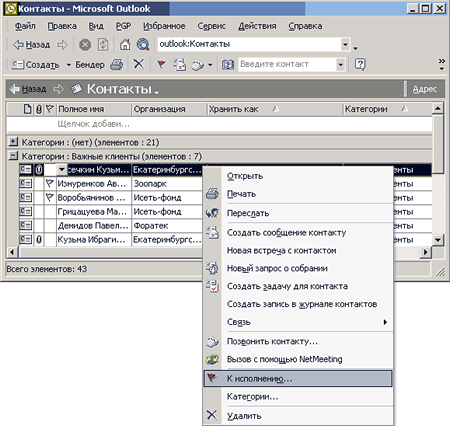Click the Delete X icon in toolbar
Image resolution: width=450 pixels, height=426 pixels.
pos(139,64)
